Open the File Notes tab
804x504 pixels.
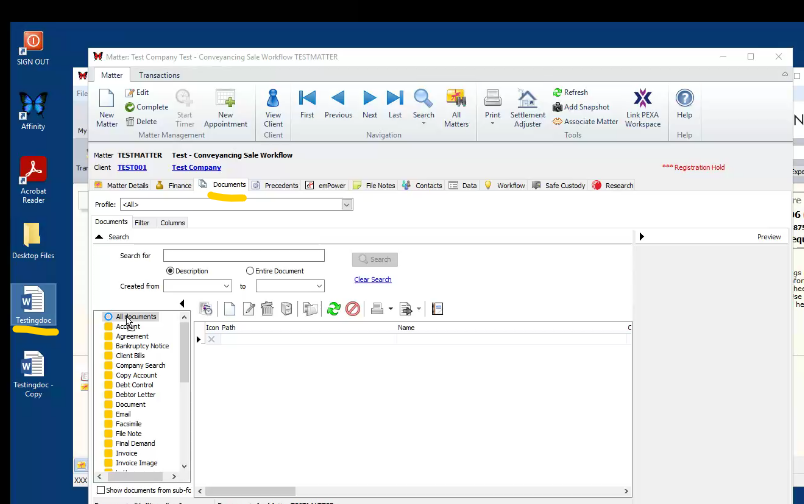tap(374, 185)
